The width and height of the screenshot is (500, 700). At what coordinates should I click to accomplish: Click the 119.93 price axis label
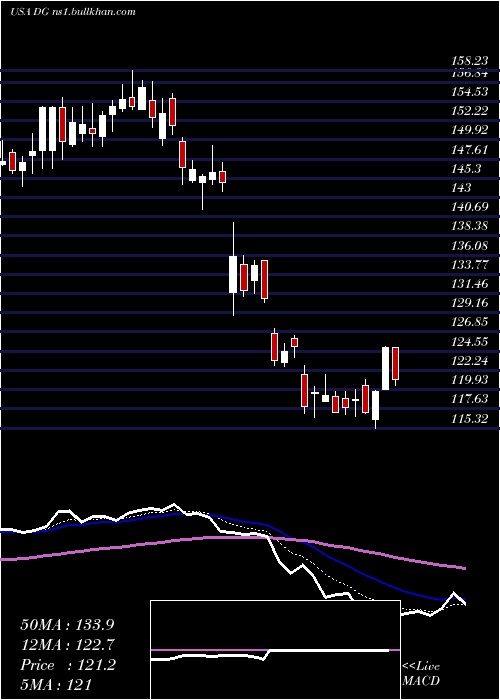pos(470,380)
